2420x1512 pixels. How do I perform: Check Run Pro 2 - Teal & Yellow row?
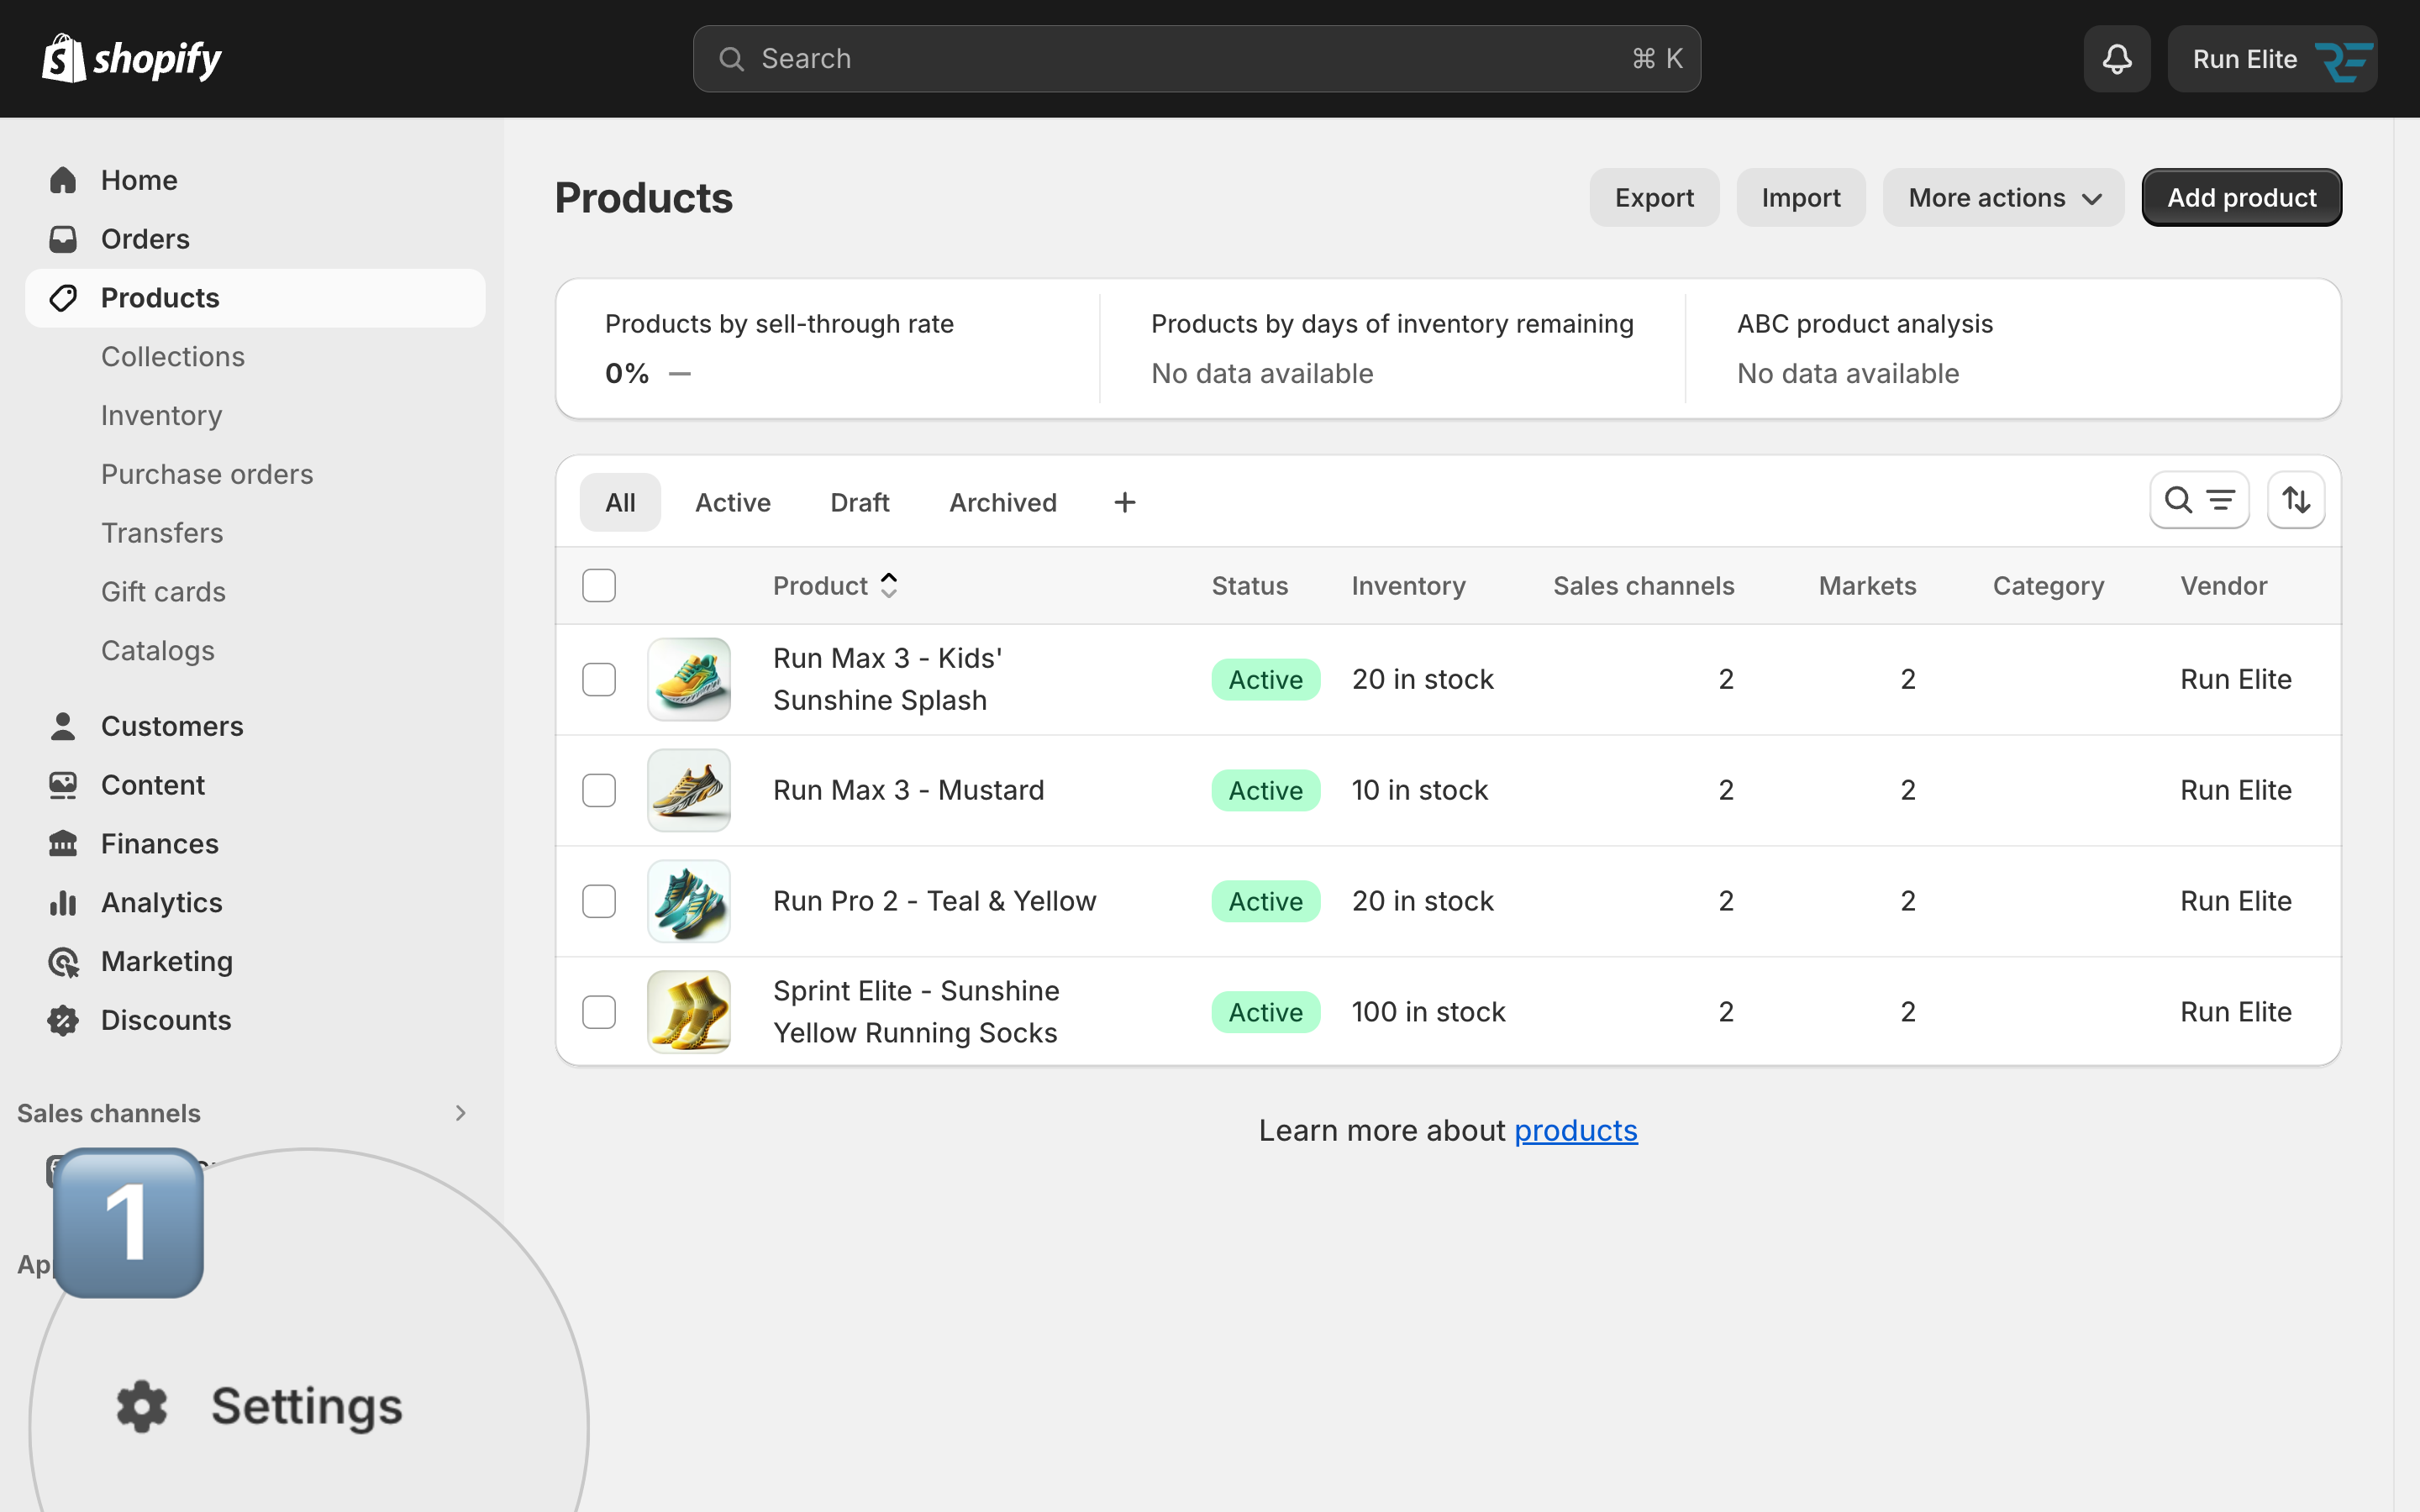(x=599, y=901)
